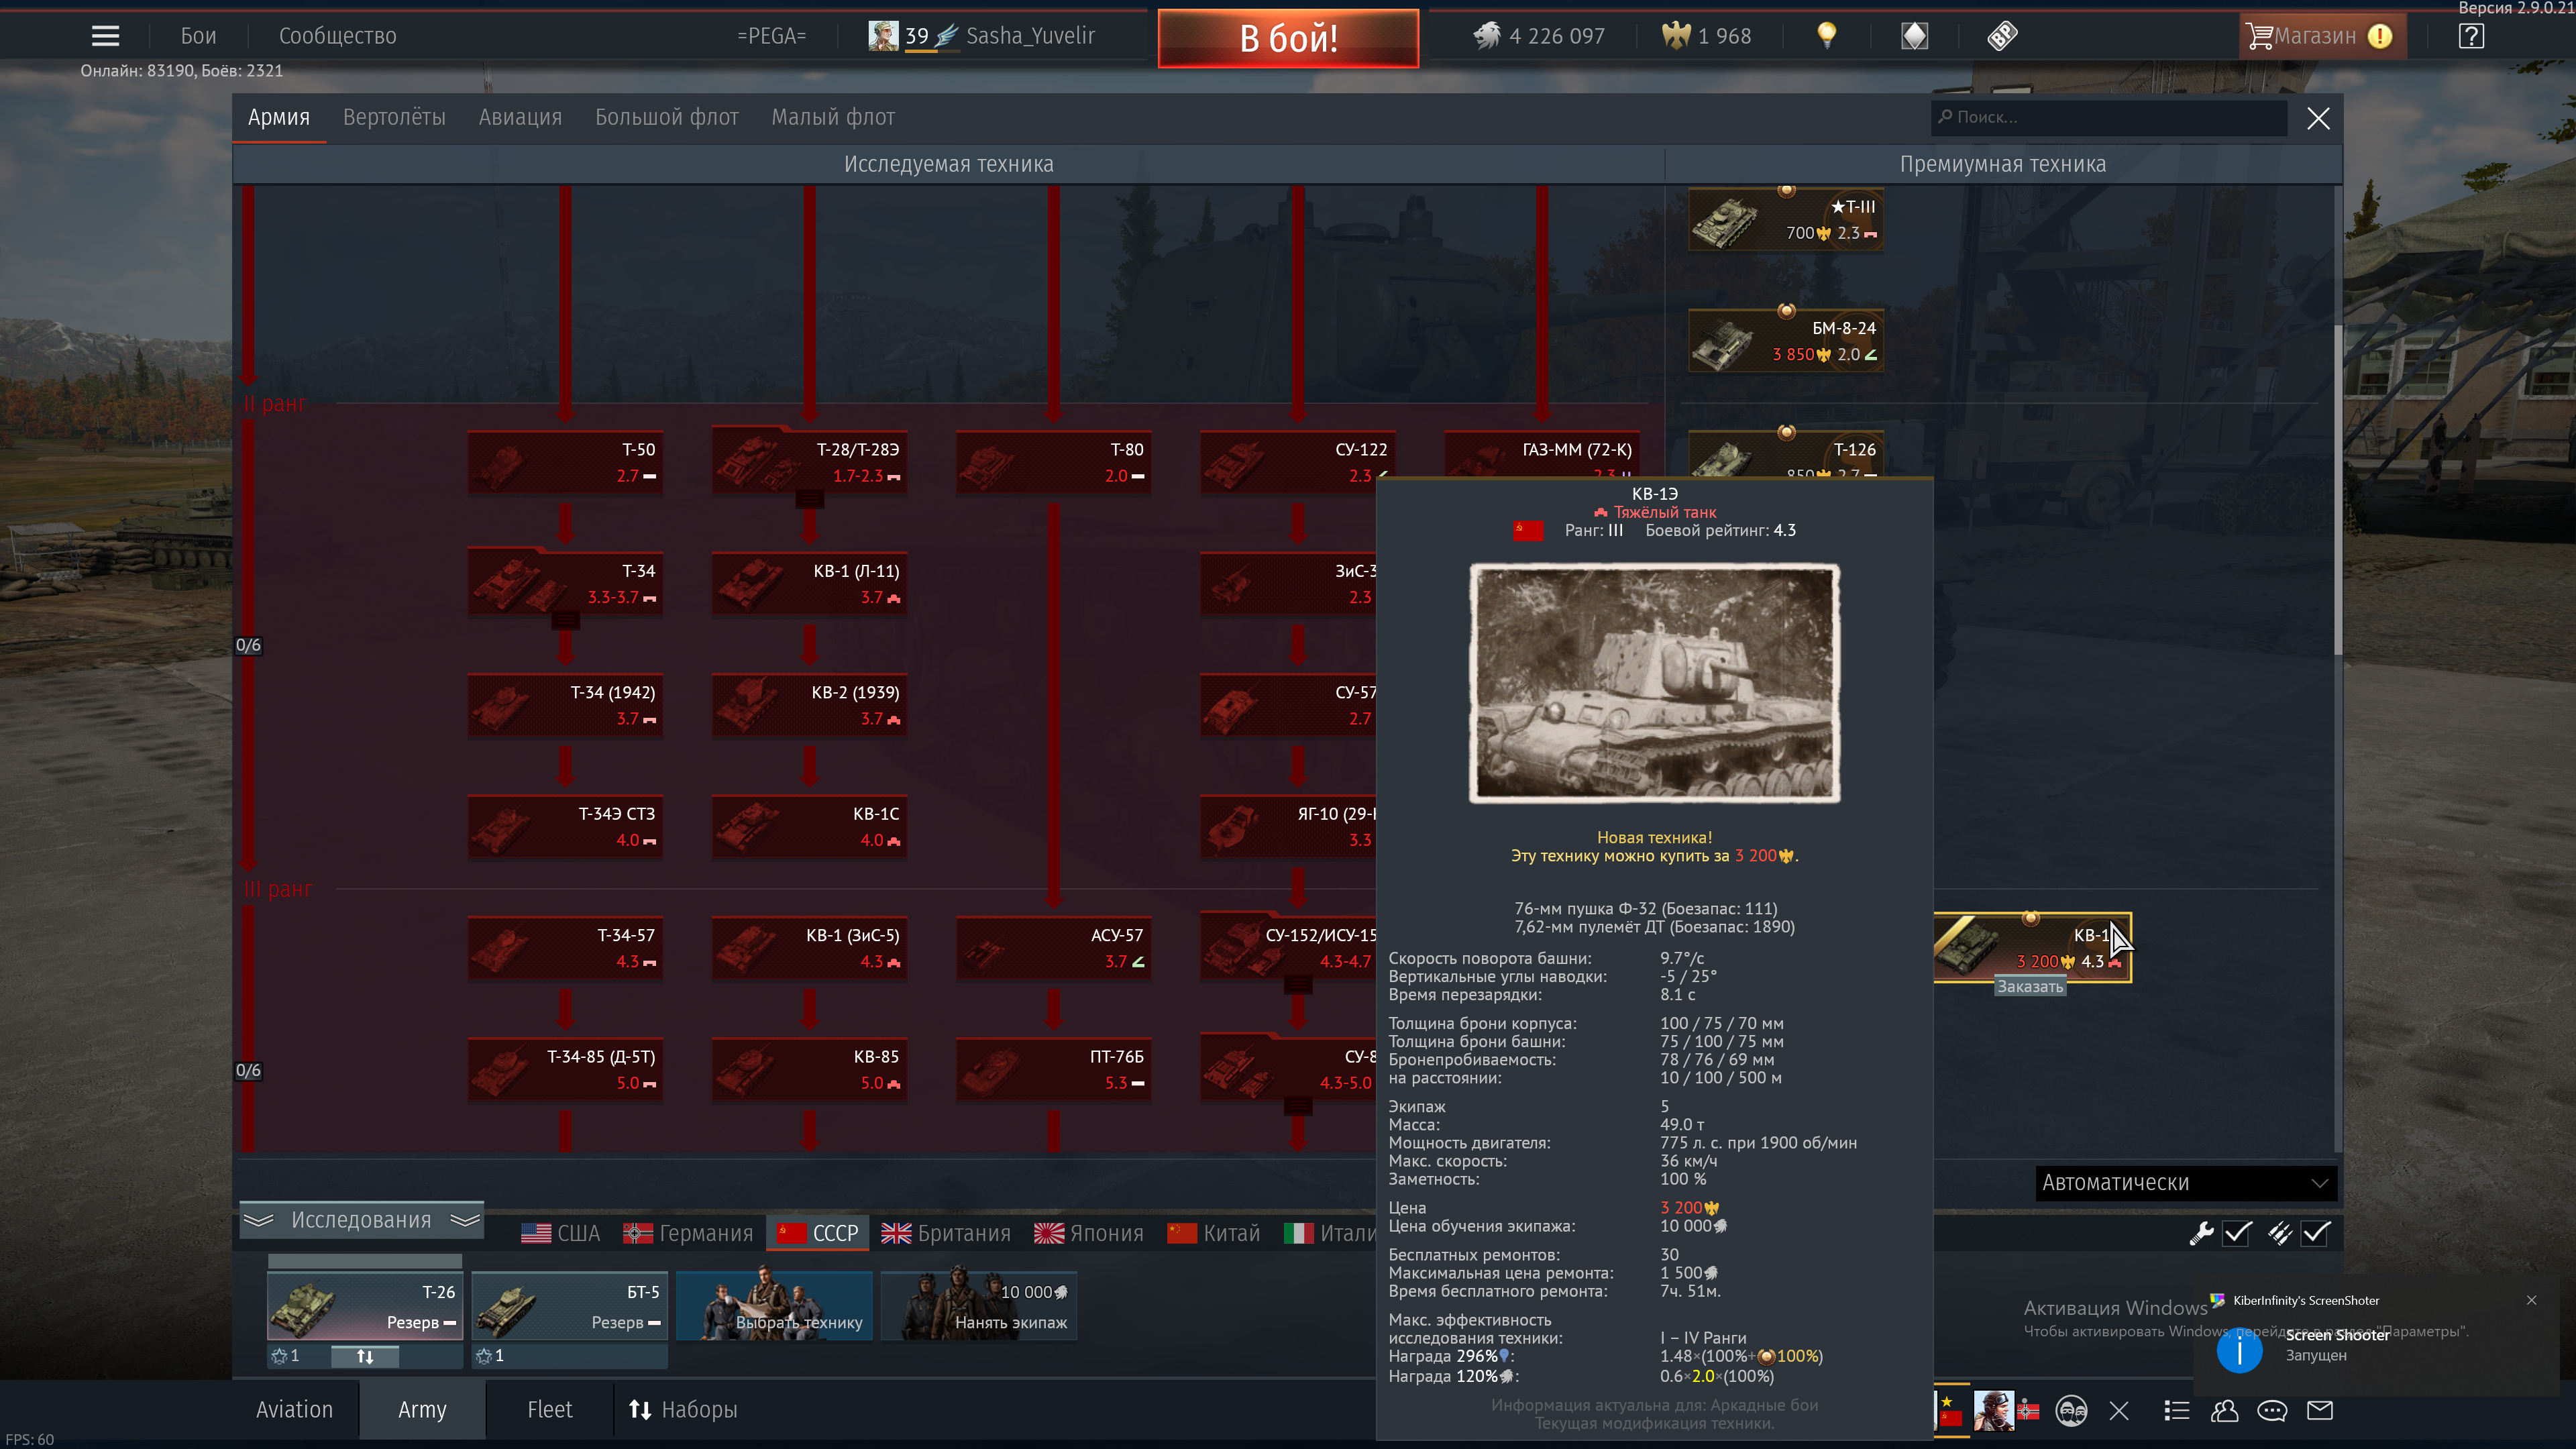Select Германия nation tab

[688, 1233]
